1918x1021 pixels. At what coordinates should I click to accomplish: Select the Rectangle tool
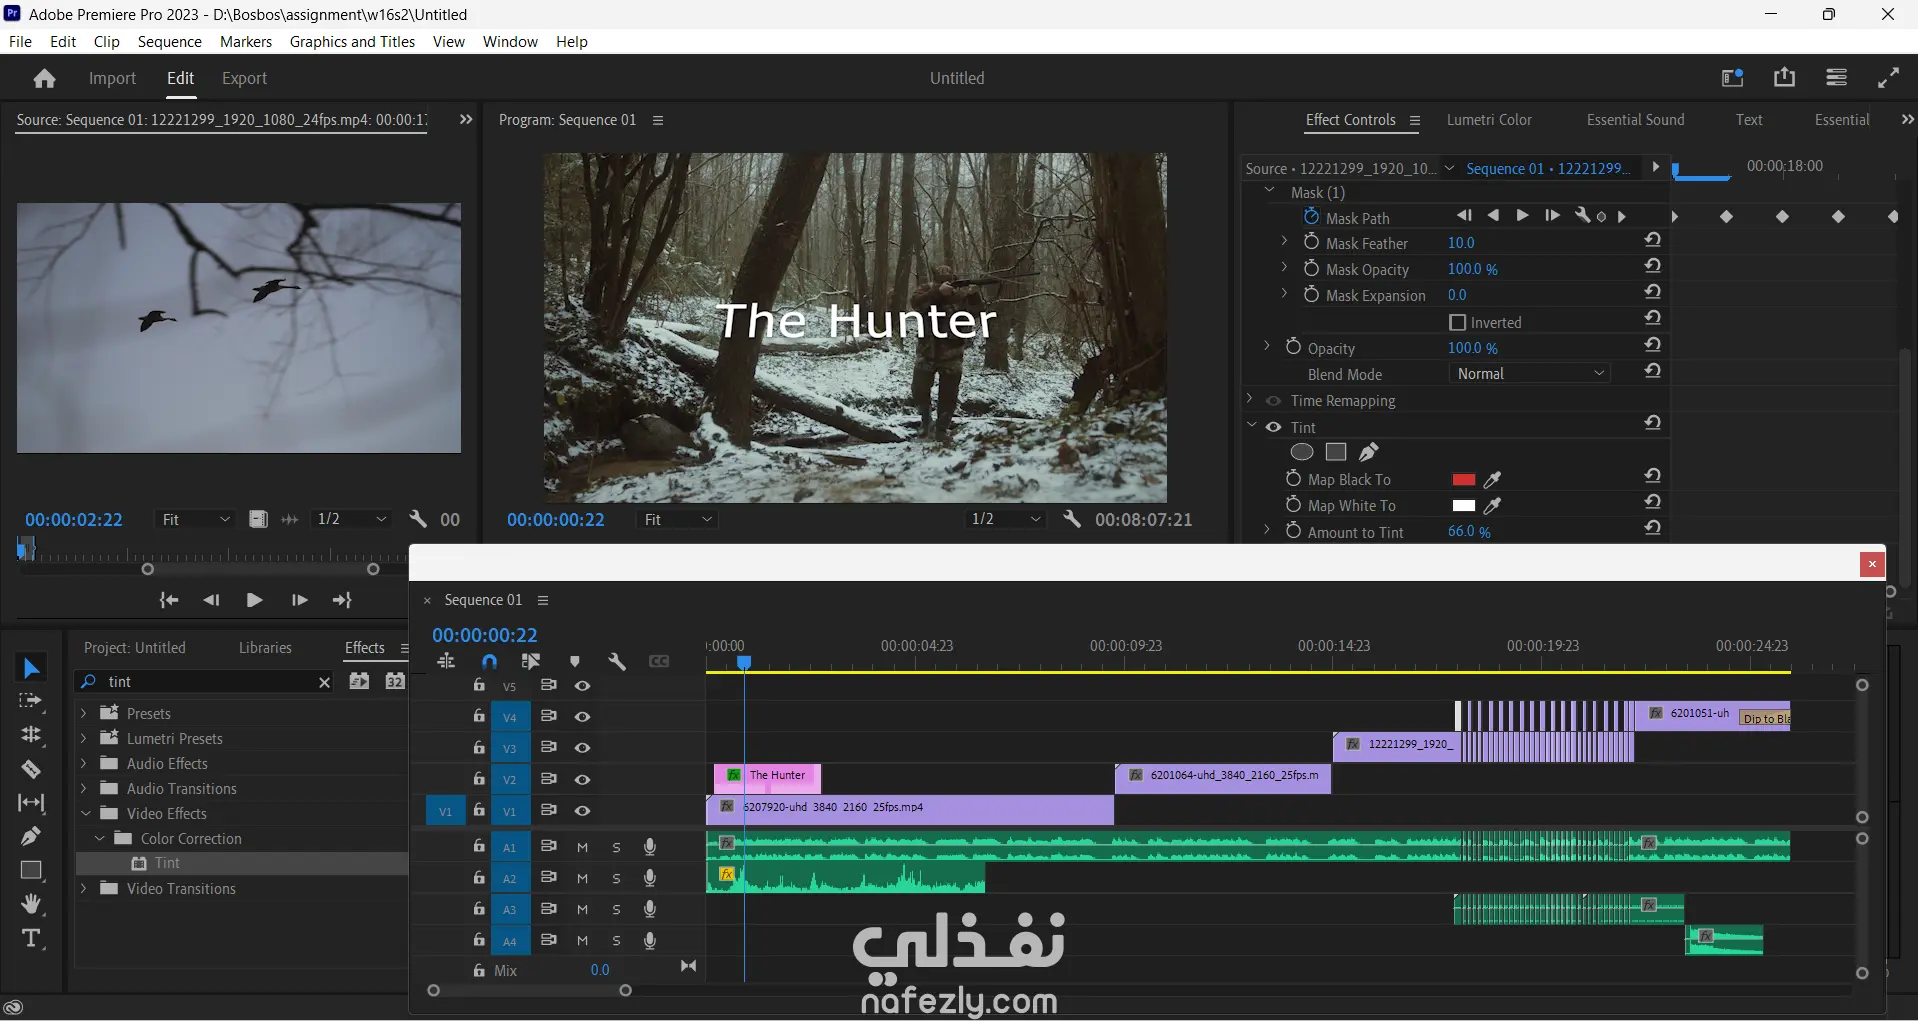[31, 870]
